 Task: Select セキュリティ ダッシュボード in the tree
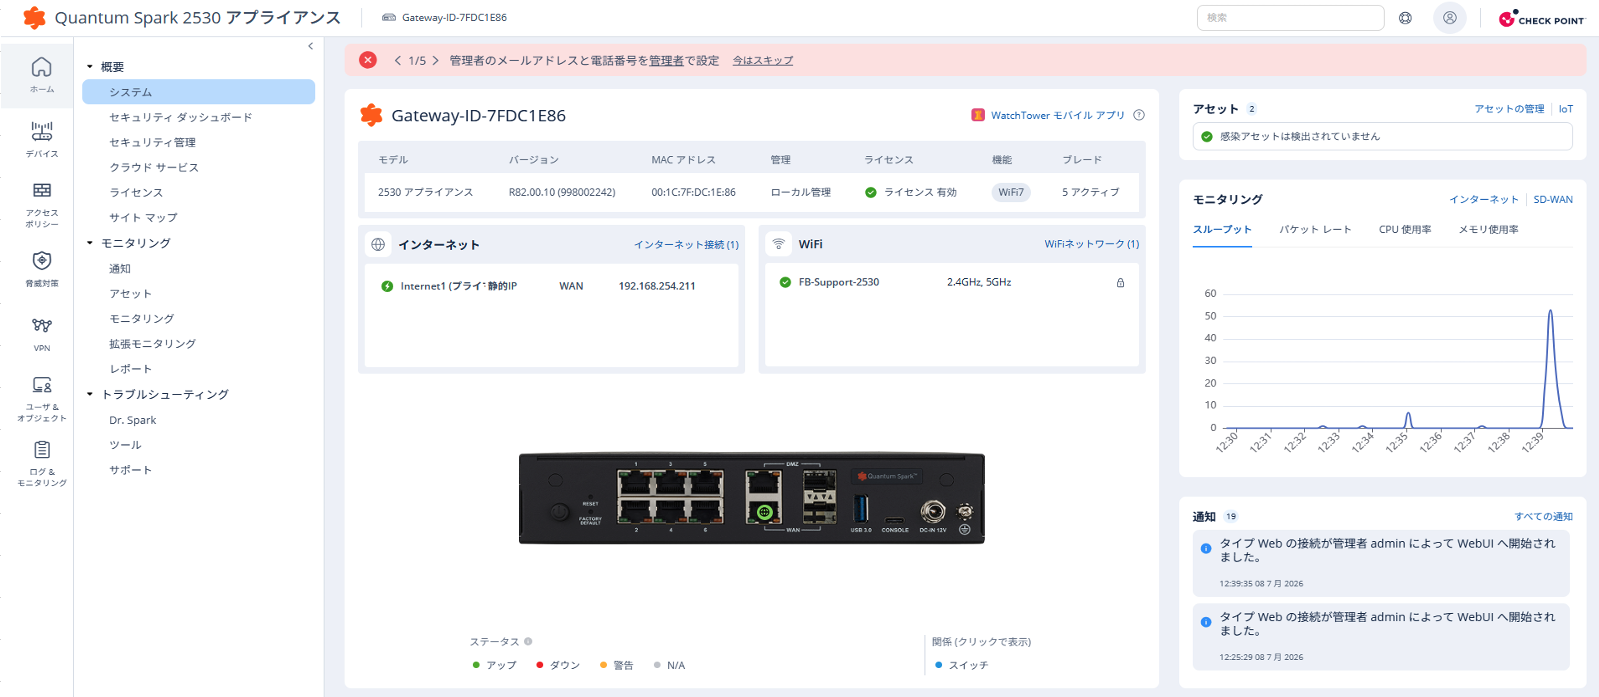[x=180, y=117]
